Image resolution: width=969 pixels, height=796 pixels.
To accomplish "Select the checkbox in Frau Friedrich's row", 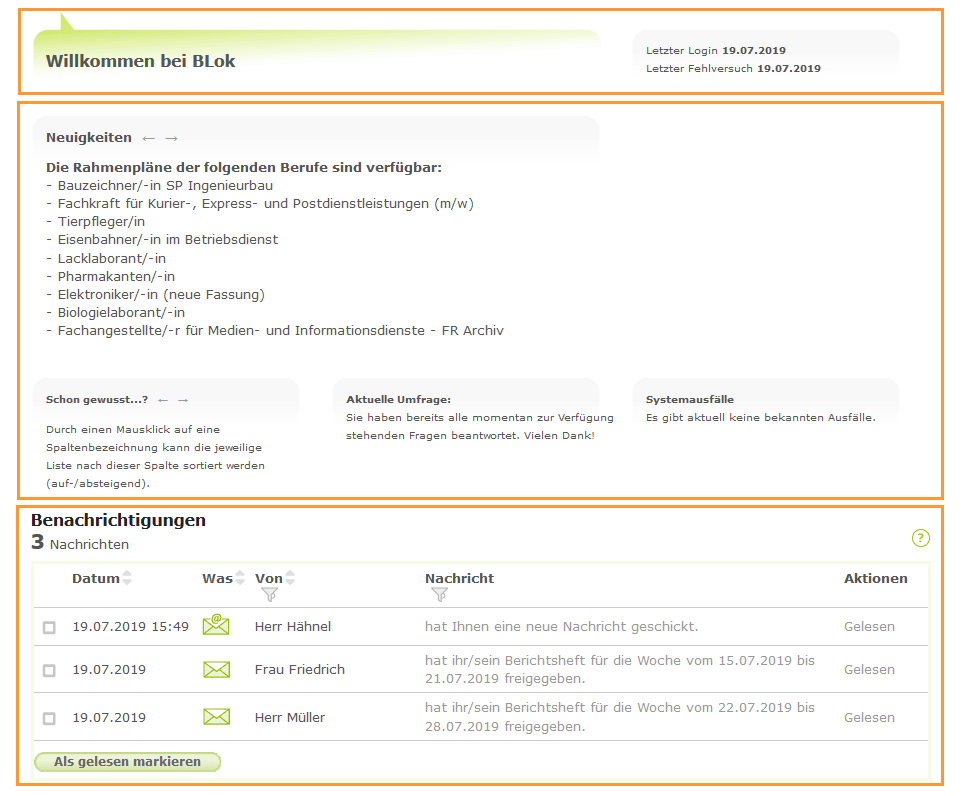I will 49,671.
